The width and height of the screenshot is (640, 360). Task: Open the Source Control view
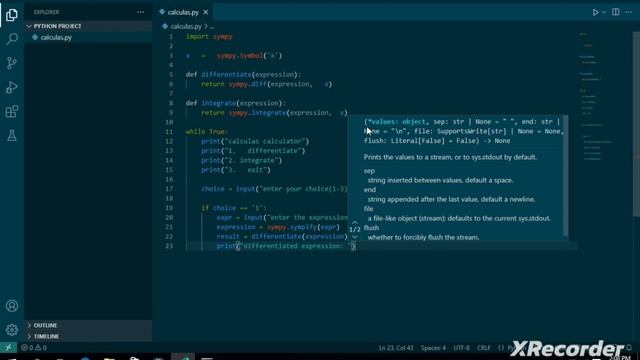point(12,63)
